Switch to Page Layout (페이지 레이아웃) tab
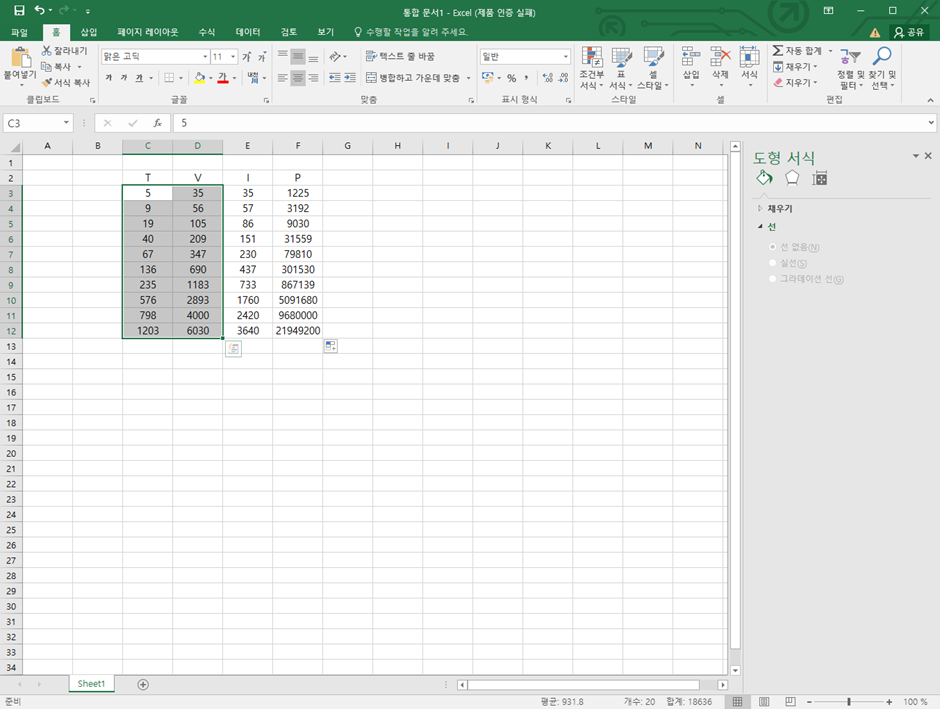 click(147, 32)
